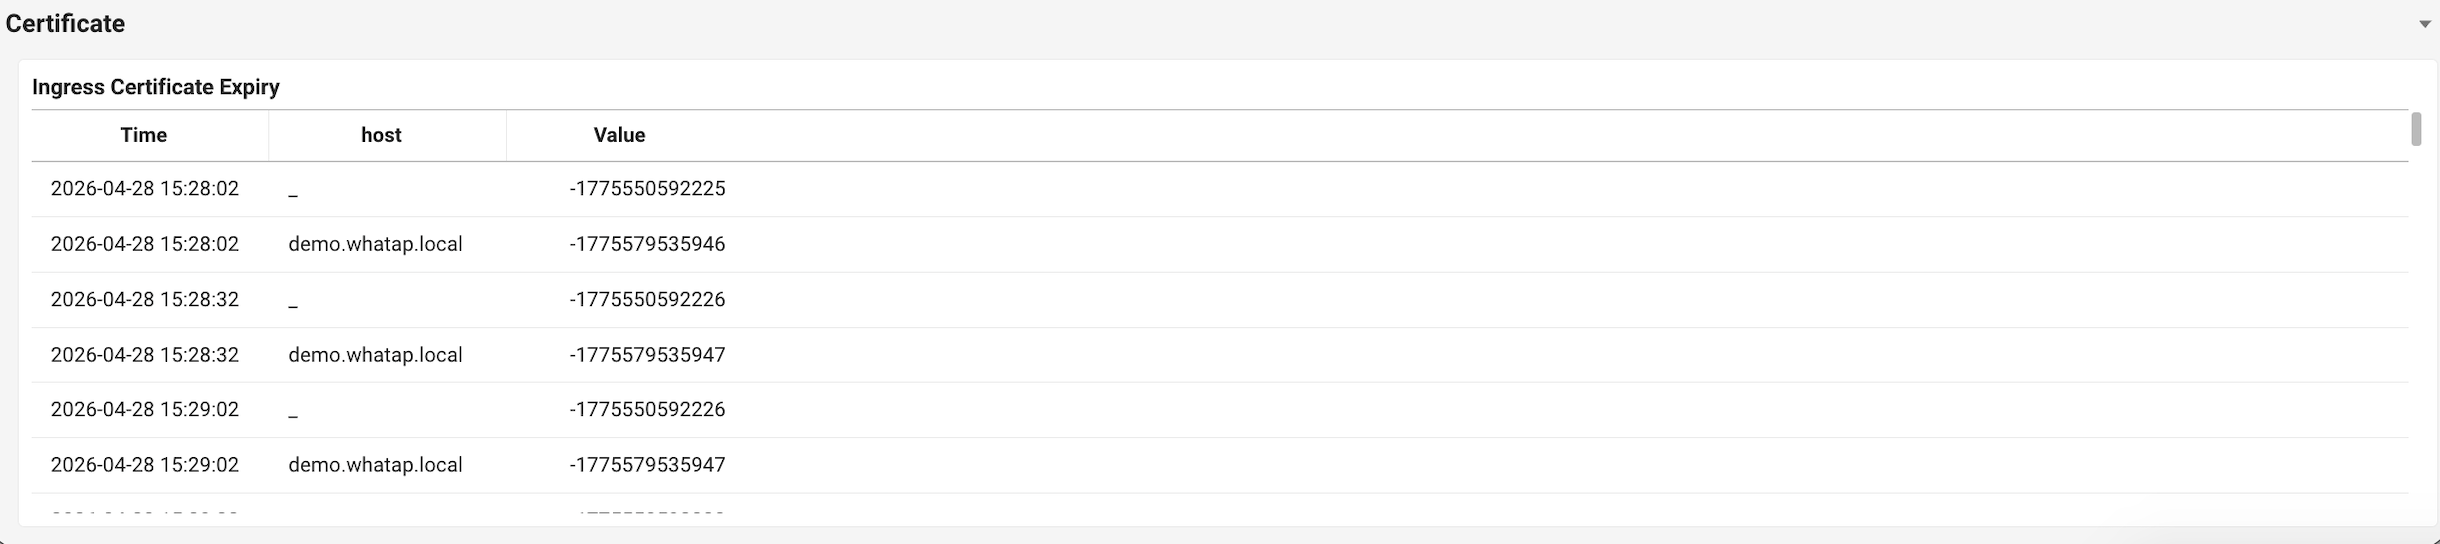2440x544 pixels.
Task: Click value -1775579535946
Action: (647, 244)
